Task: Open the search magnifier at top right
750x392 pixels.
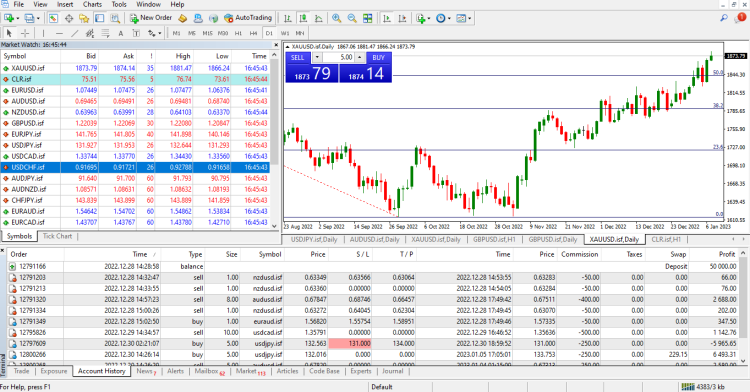Action: [724, 18]
